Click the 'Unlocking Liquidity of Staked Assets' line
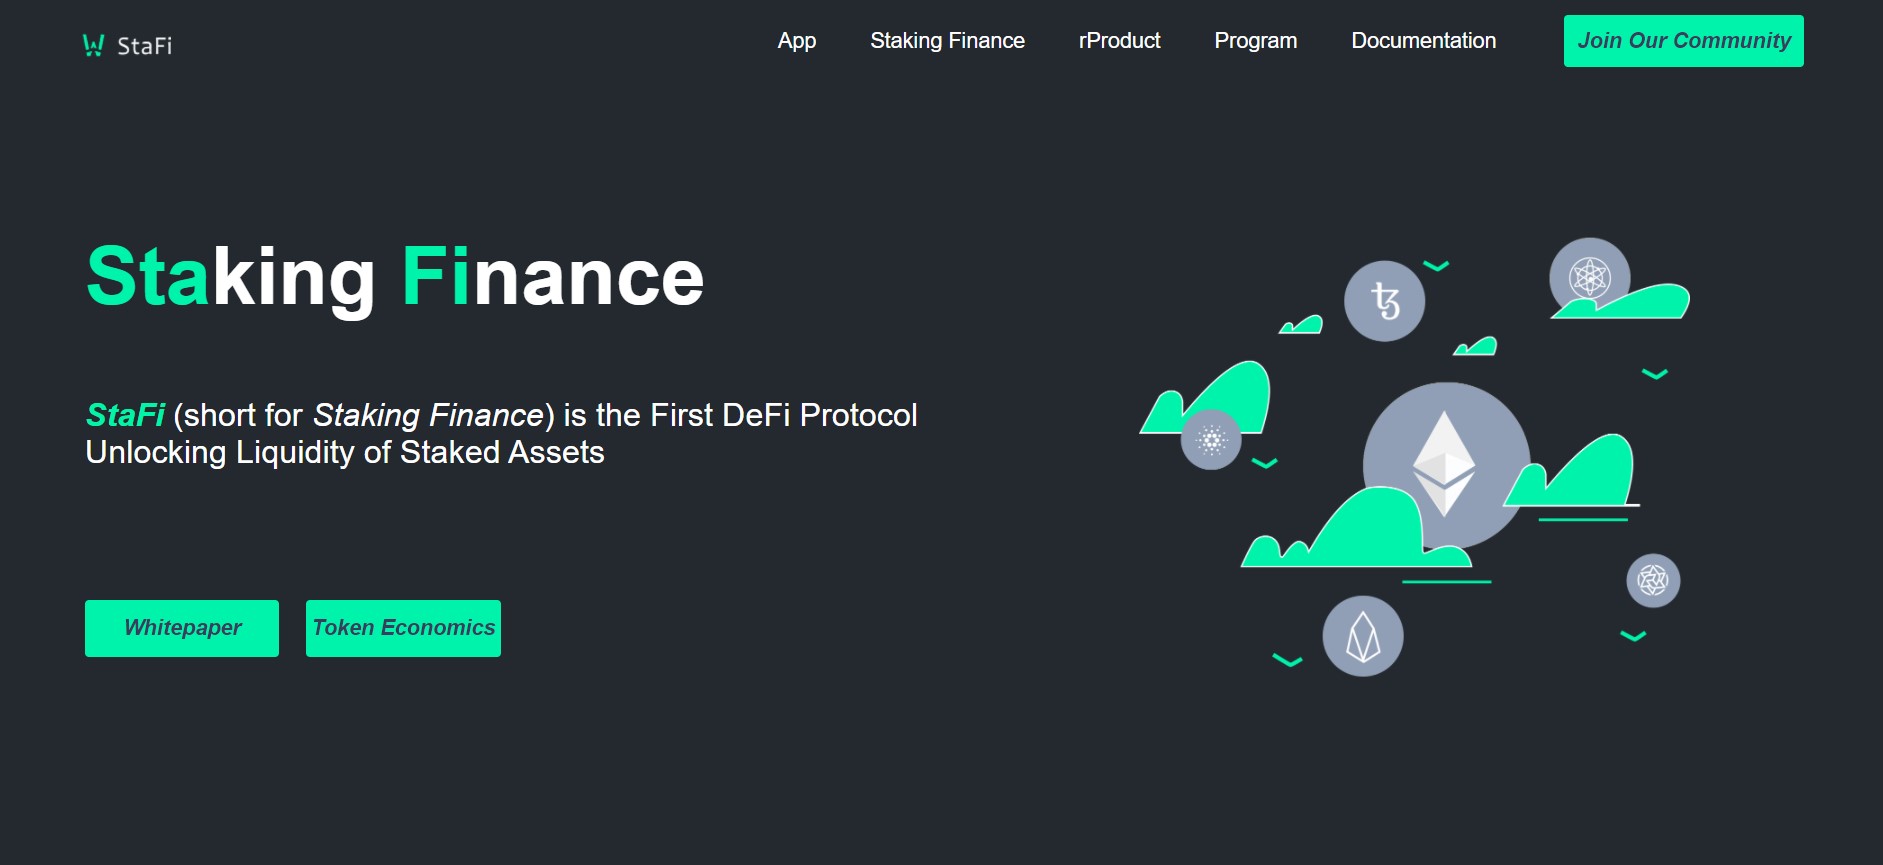The image size is (1883, 865). pyautogui.click(x=345, y=452)
